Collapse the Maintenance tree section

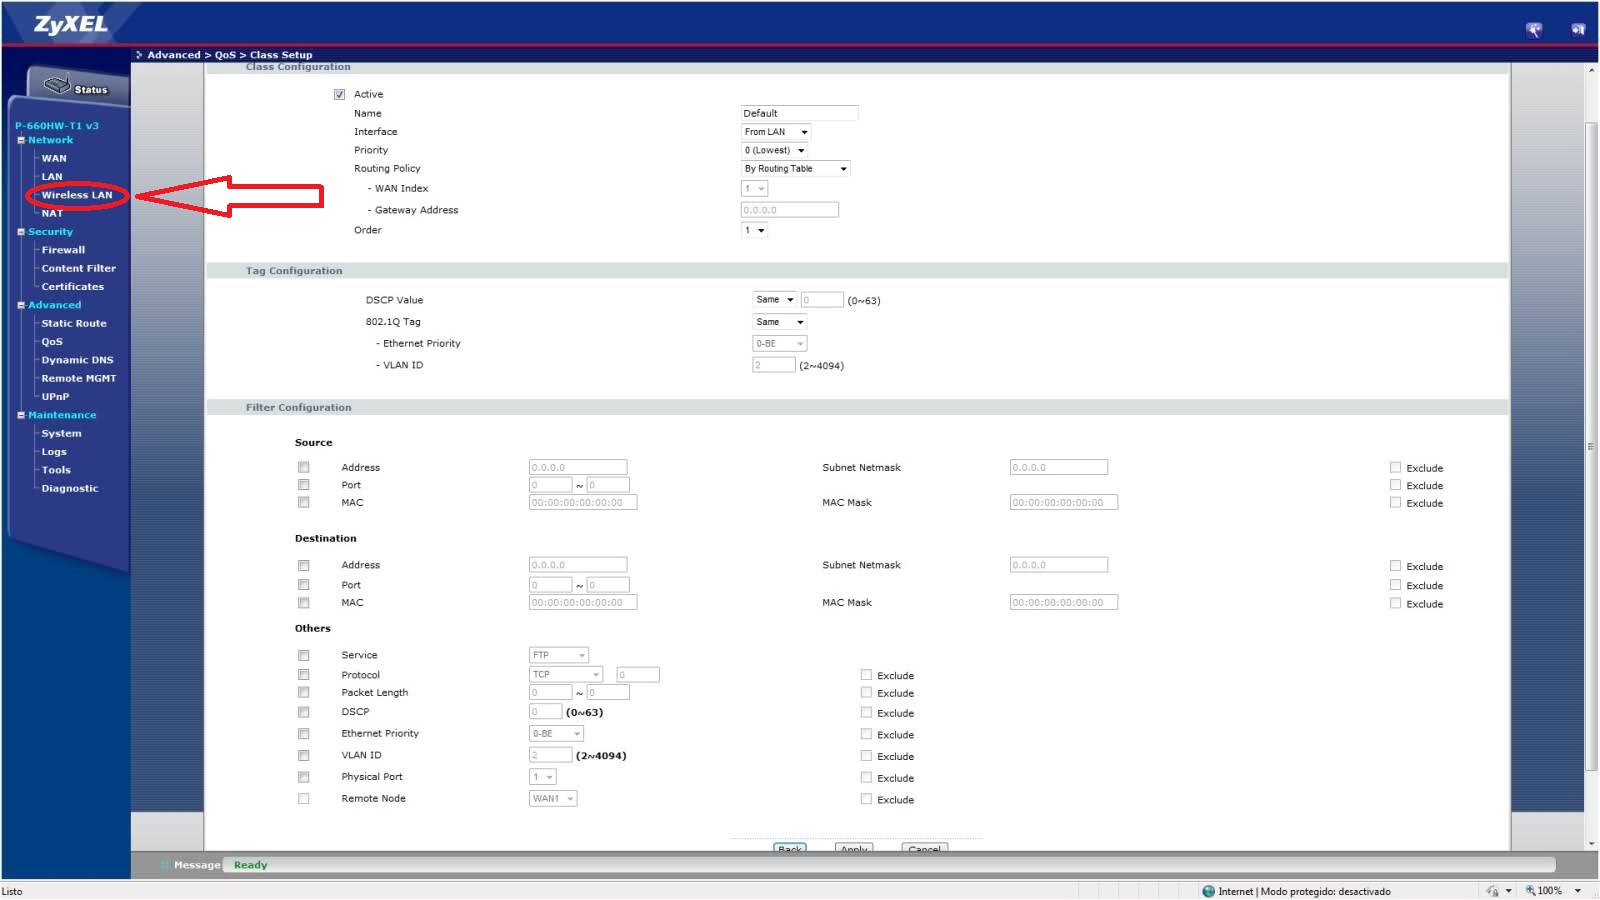[21, 415]
